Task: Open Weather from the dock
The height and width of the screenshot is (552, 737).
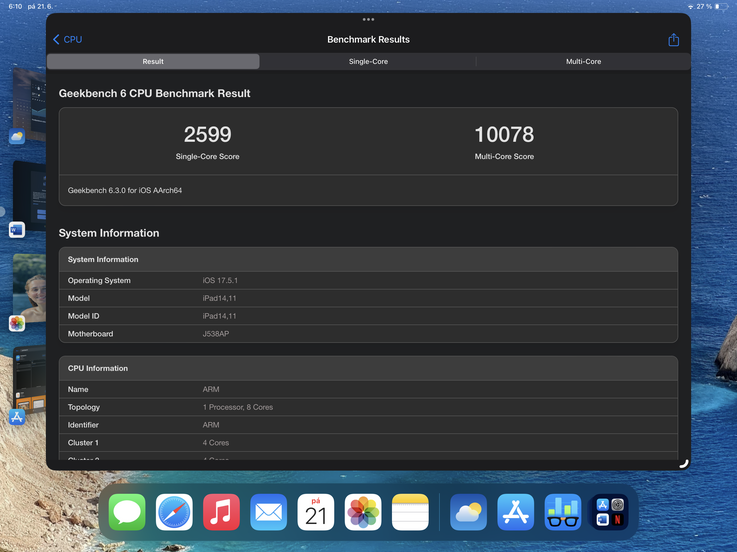Action: click(x=468, y=512)
